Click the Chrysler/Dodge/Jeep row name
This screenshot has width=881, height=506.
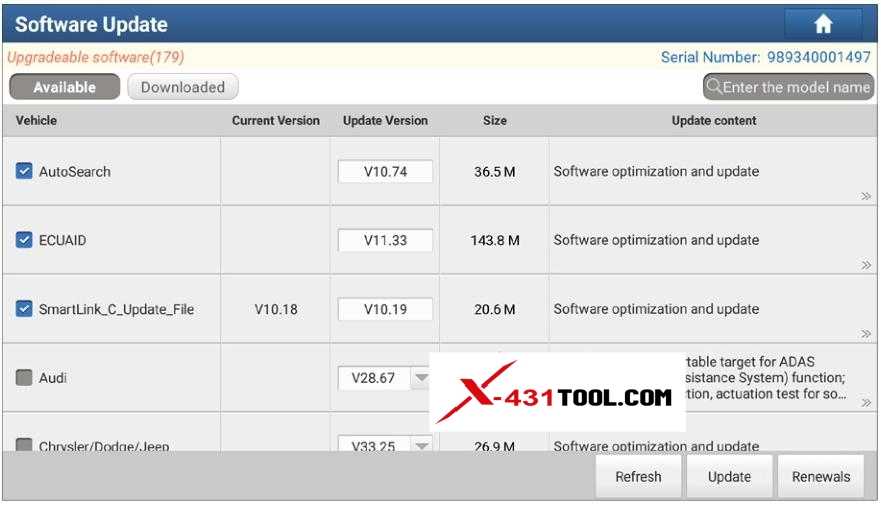[x=104, y=446]
